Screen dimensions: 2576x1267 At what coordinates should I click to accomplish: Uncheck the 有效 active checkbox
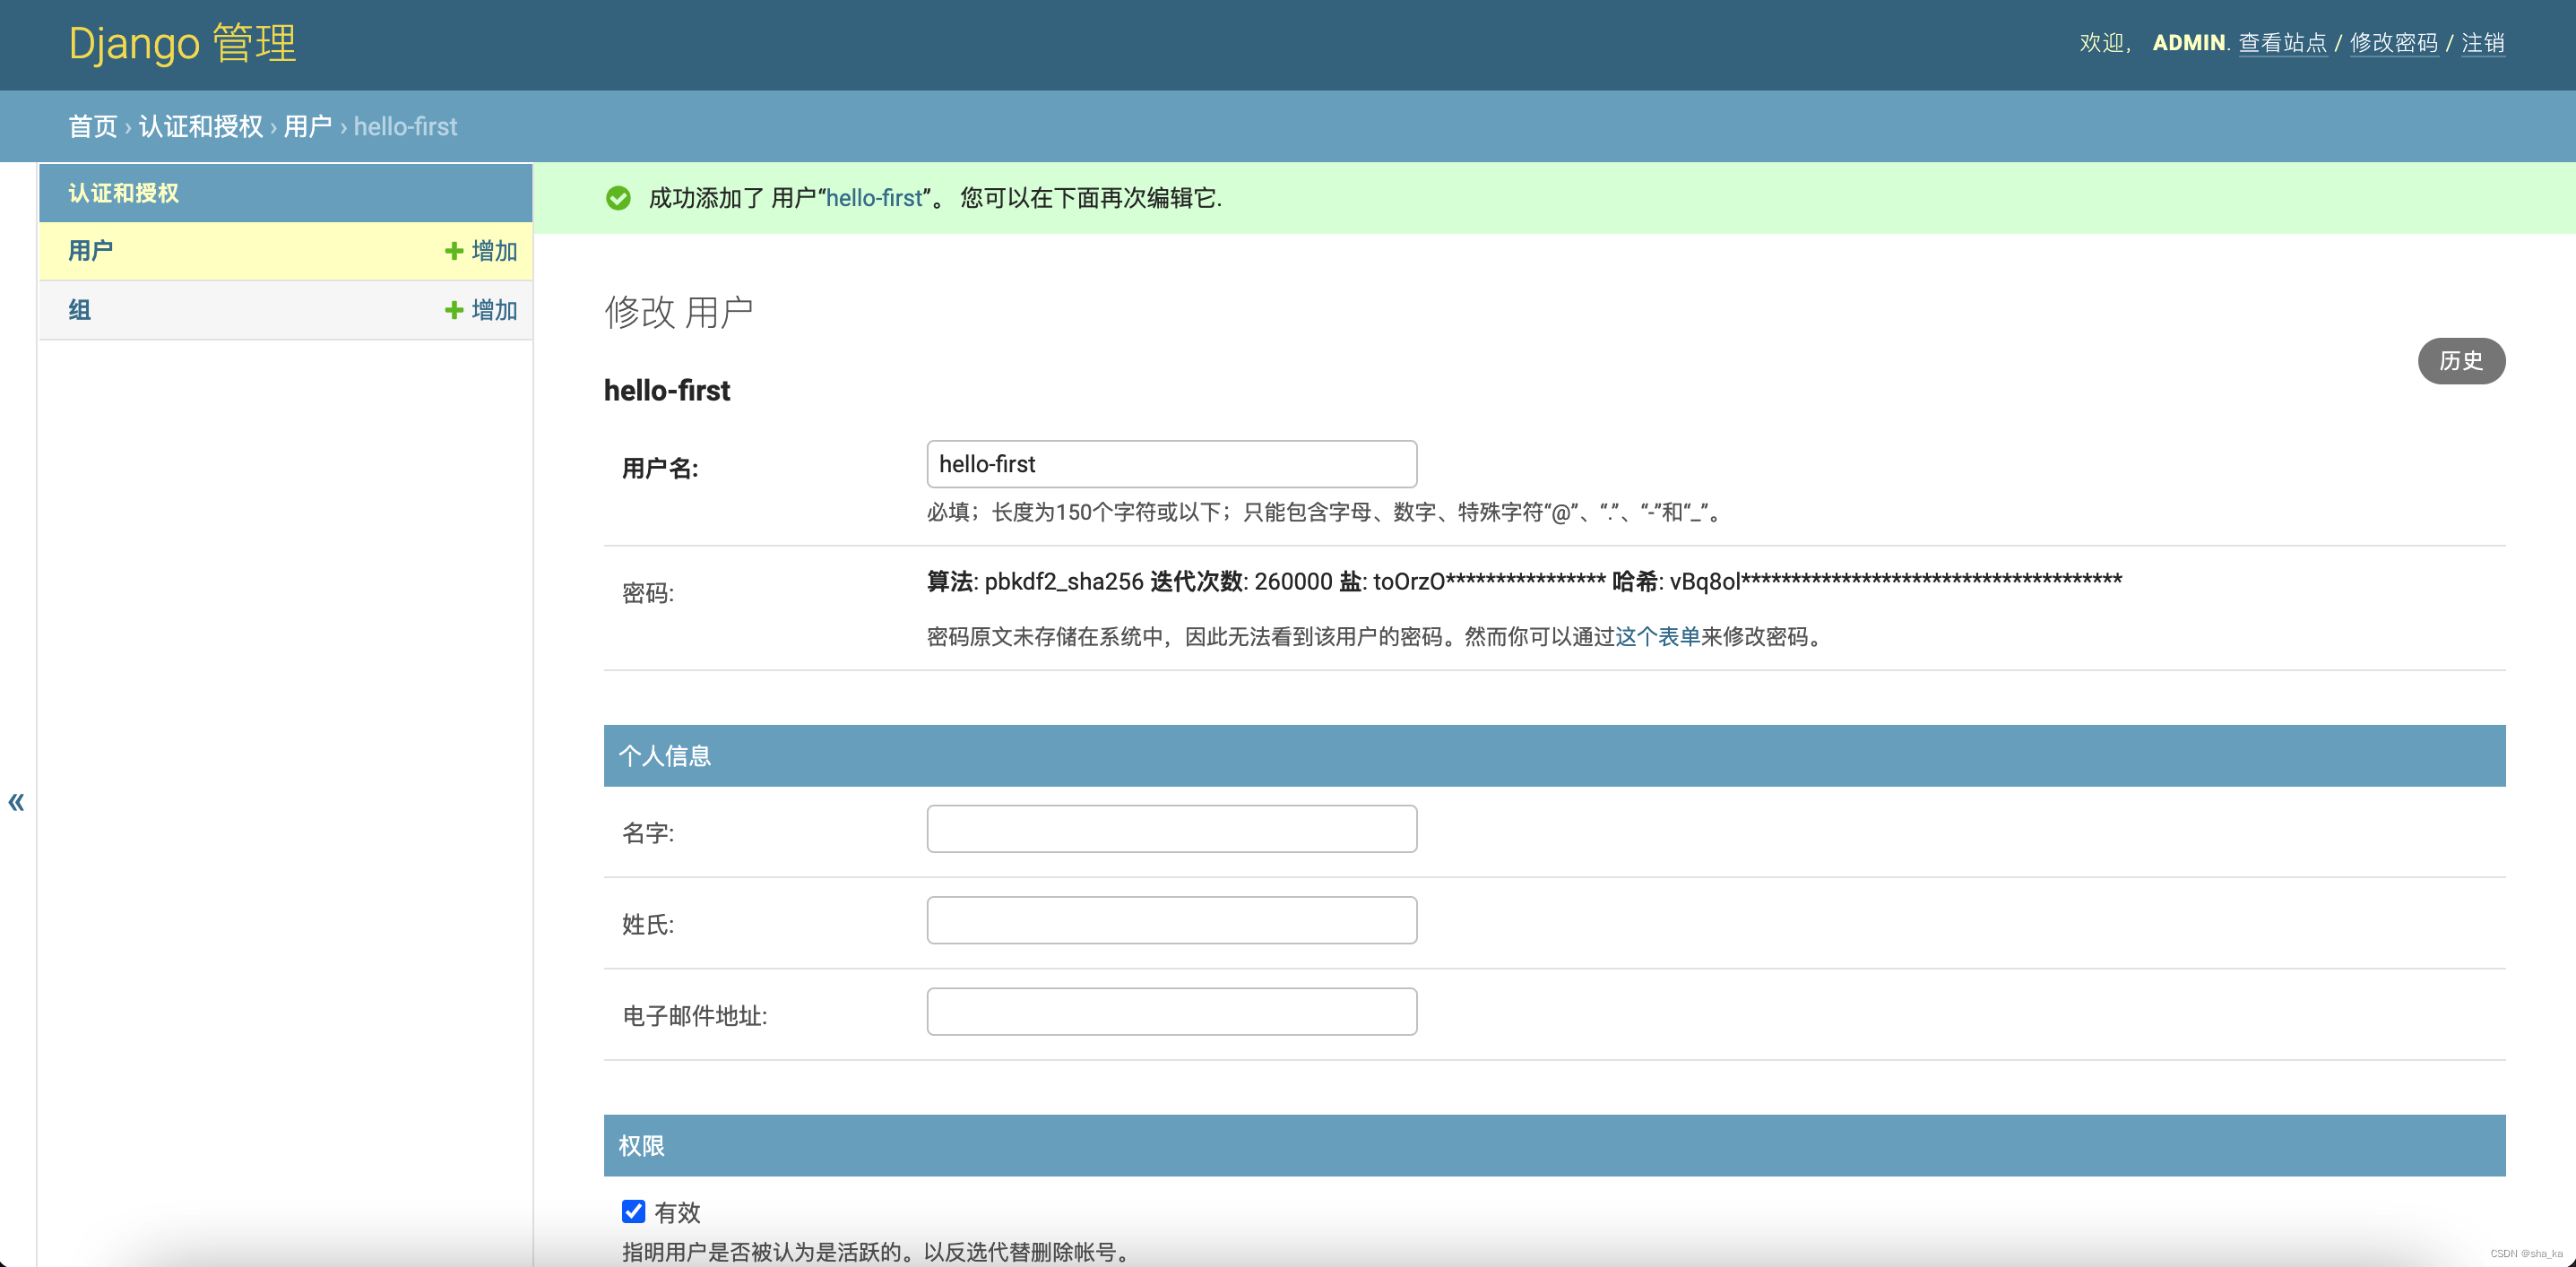(x=633, y=1211)
